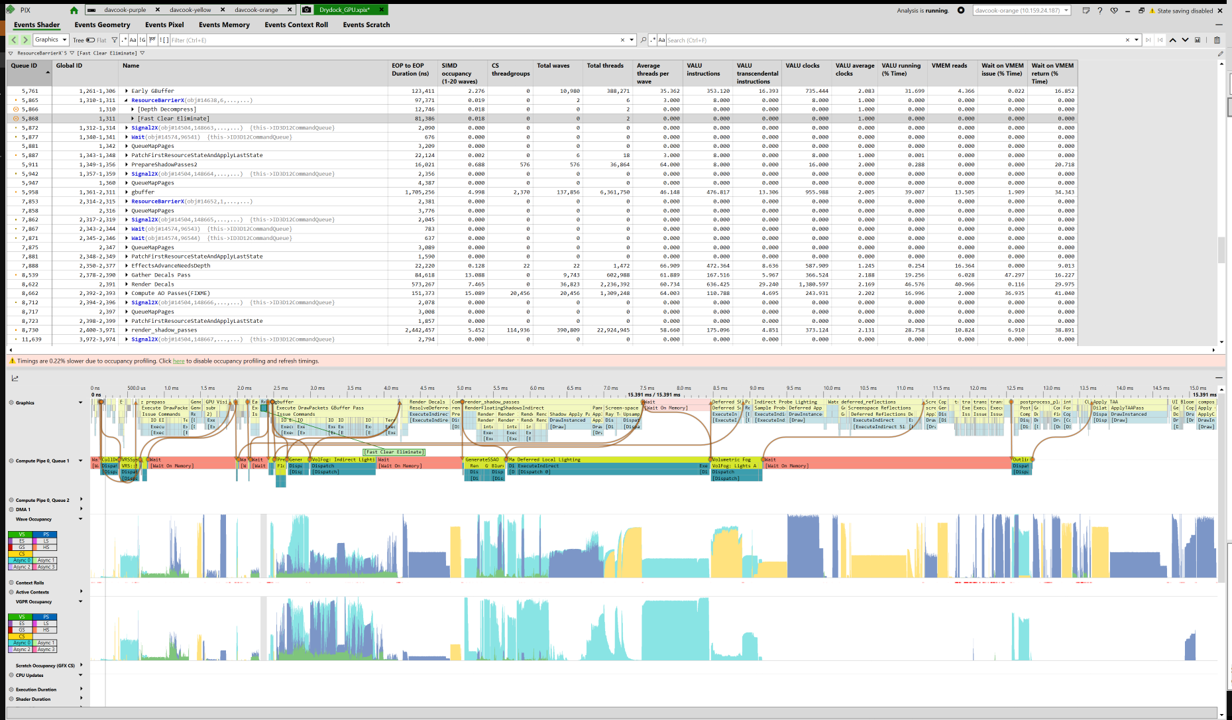Click the clipboard icon near search
1232x720 pixels.
pos(1217,40)
